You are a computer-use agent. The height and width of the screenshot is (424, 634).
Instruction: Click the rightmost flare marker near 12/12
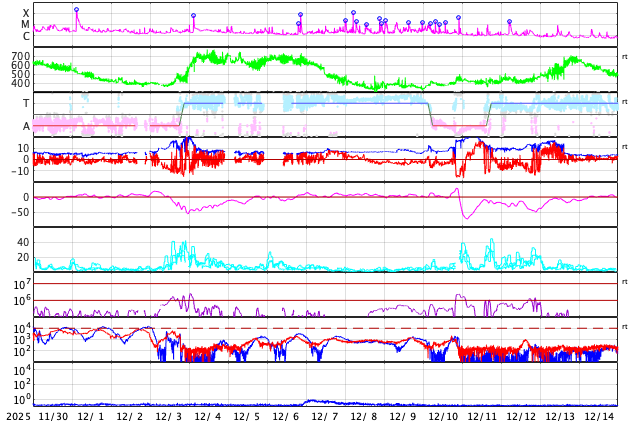509,22
